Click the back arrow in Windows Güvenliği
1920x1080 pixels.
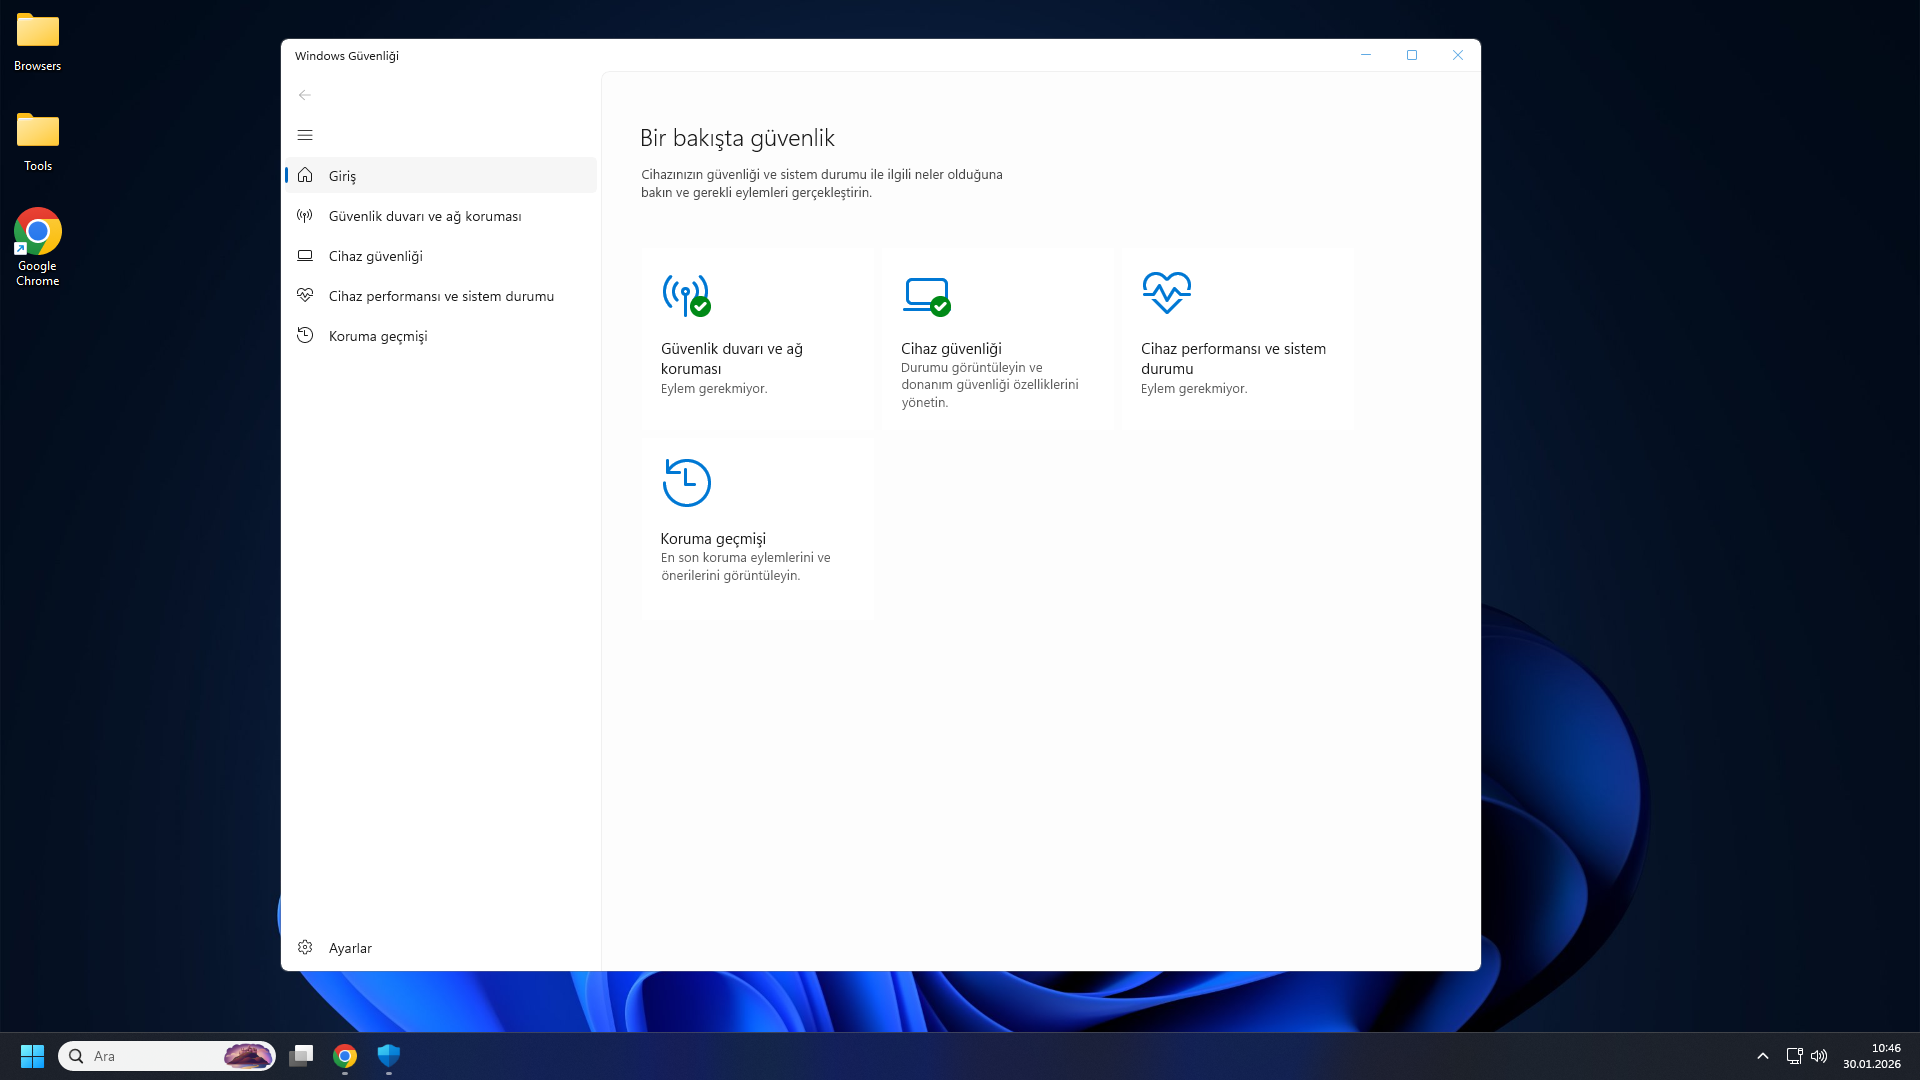(305, 95)
